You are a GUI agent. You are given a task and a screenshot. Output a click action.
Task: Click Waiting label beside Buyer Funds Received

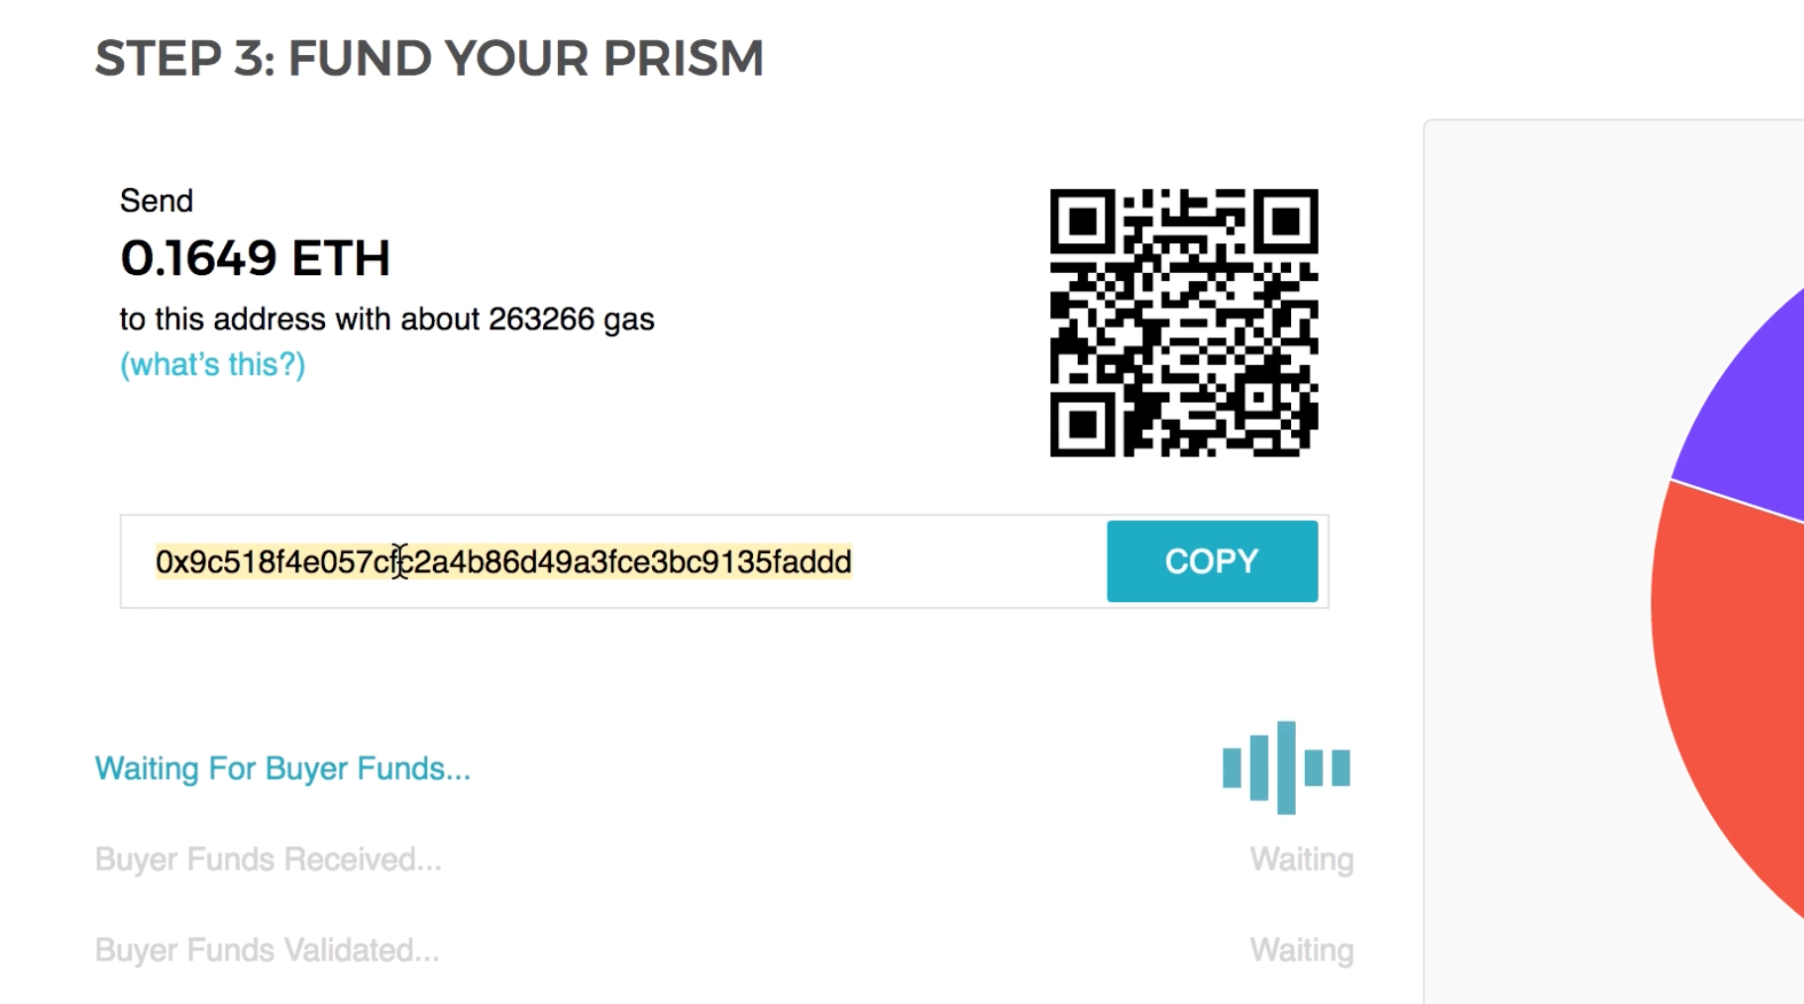point(1301,859)
